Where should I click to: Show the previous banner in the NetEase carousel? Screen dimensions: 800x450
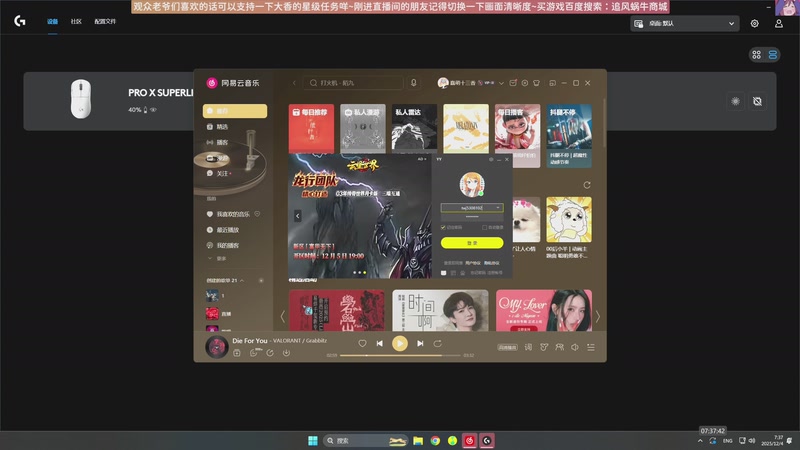(x=283, y=316)
